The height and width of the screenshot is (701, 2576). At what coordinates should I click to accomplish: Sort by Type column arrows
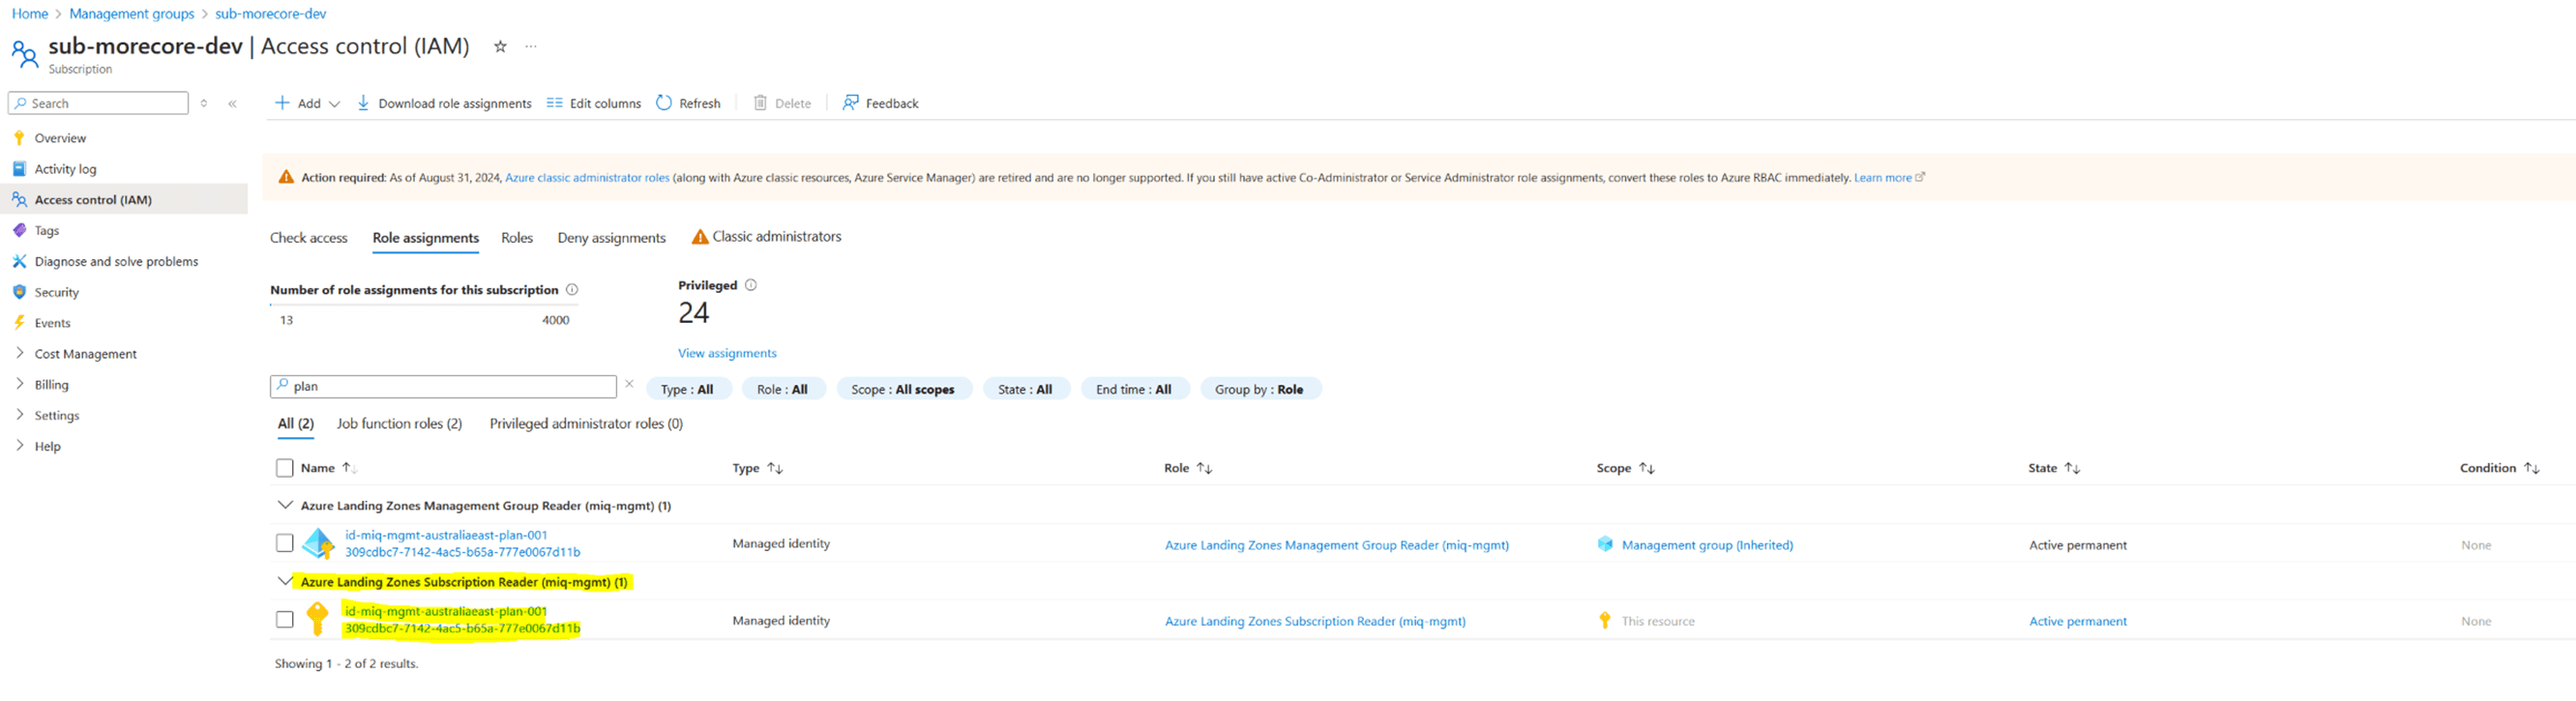click(x=775, y=468)
